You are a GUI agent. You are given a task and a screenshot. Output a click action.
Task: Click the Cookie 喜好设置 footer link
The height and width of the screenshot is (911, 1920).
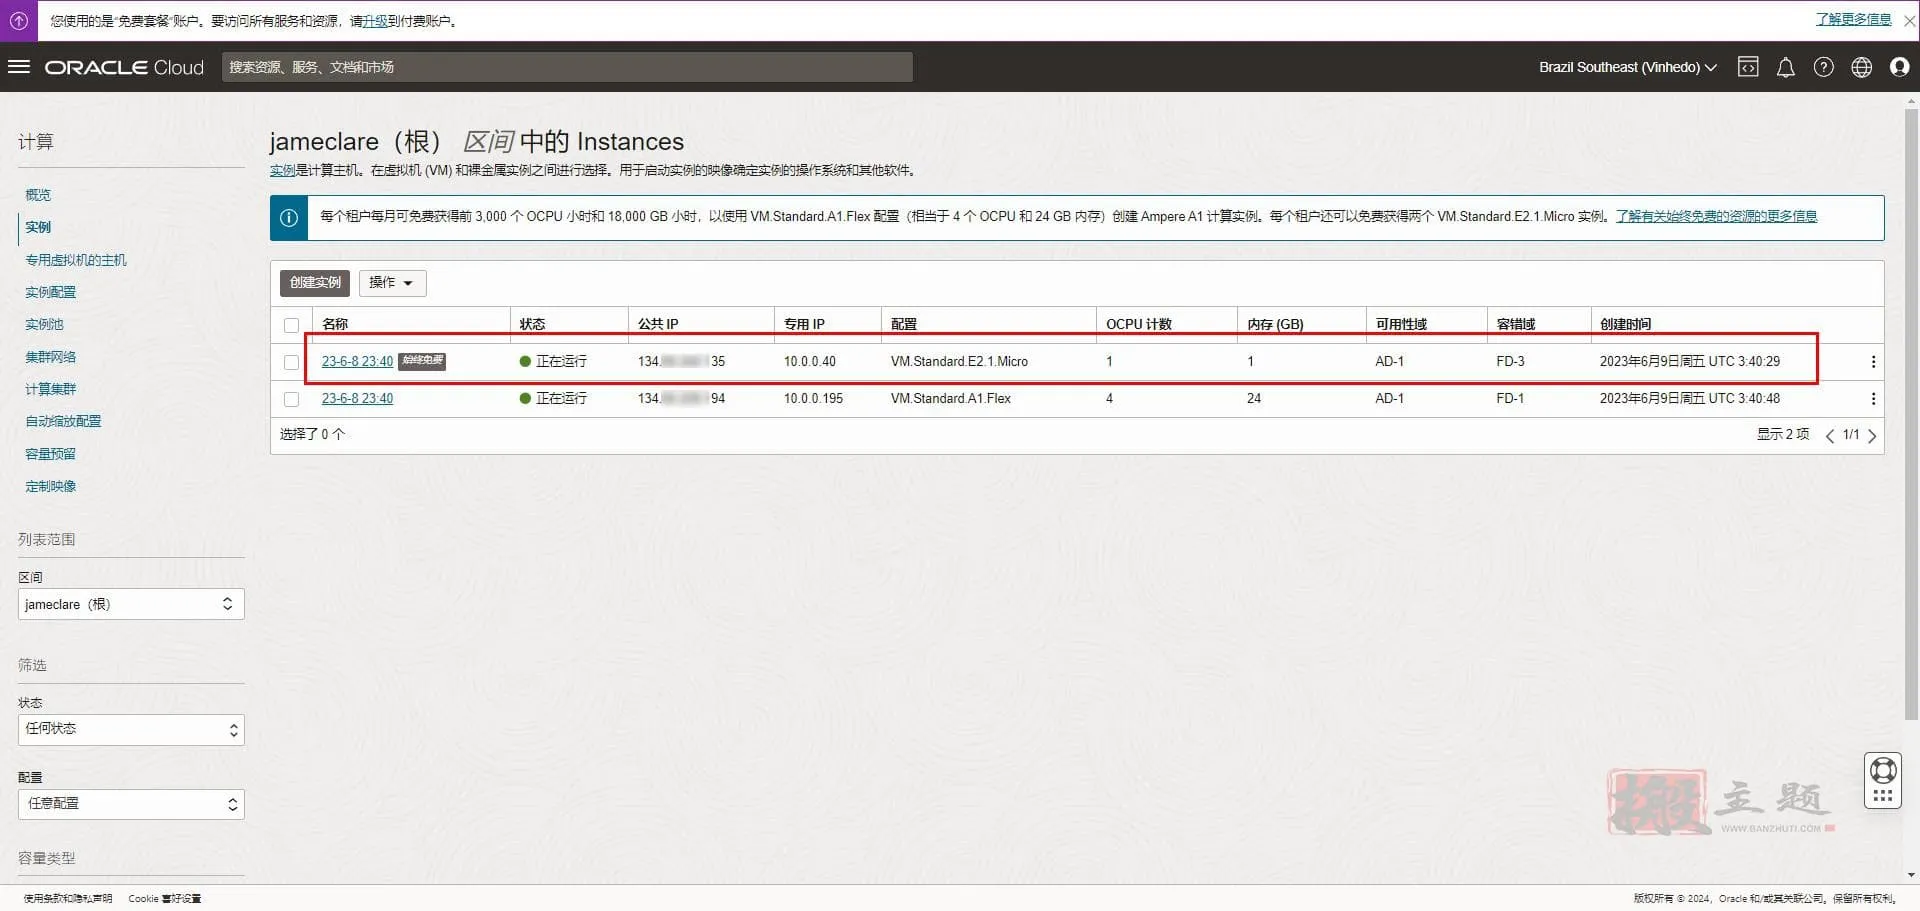(164, 898)
